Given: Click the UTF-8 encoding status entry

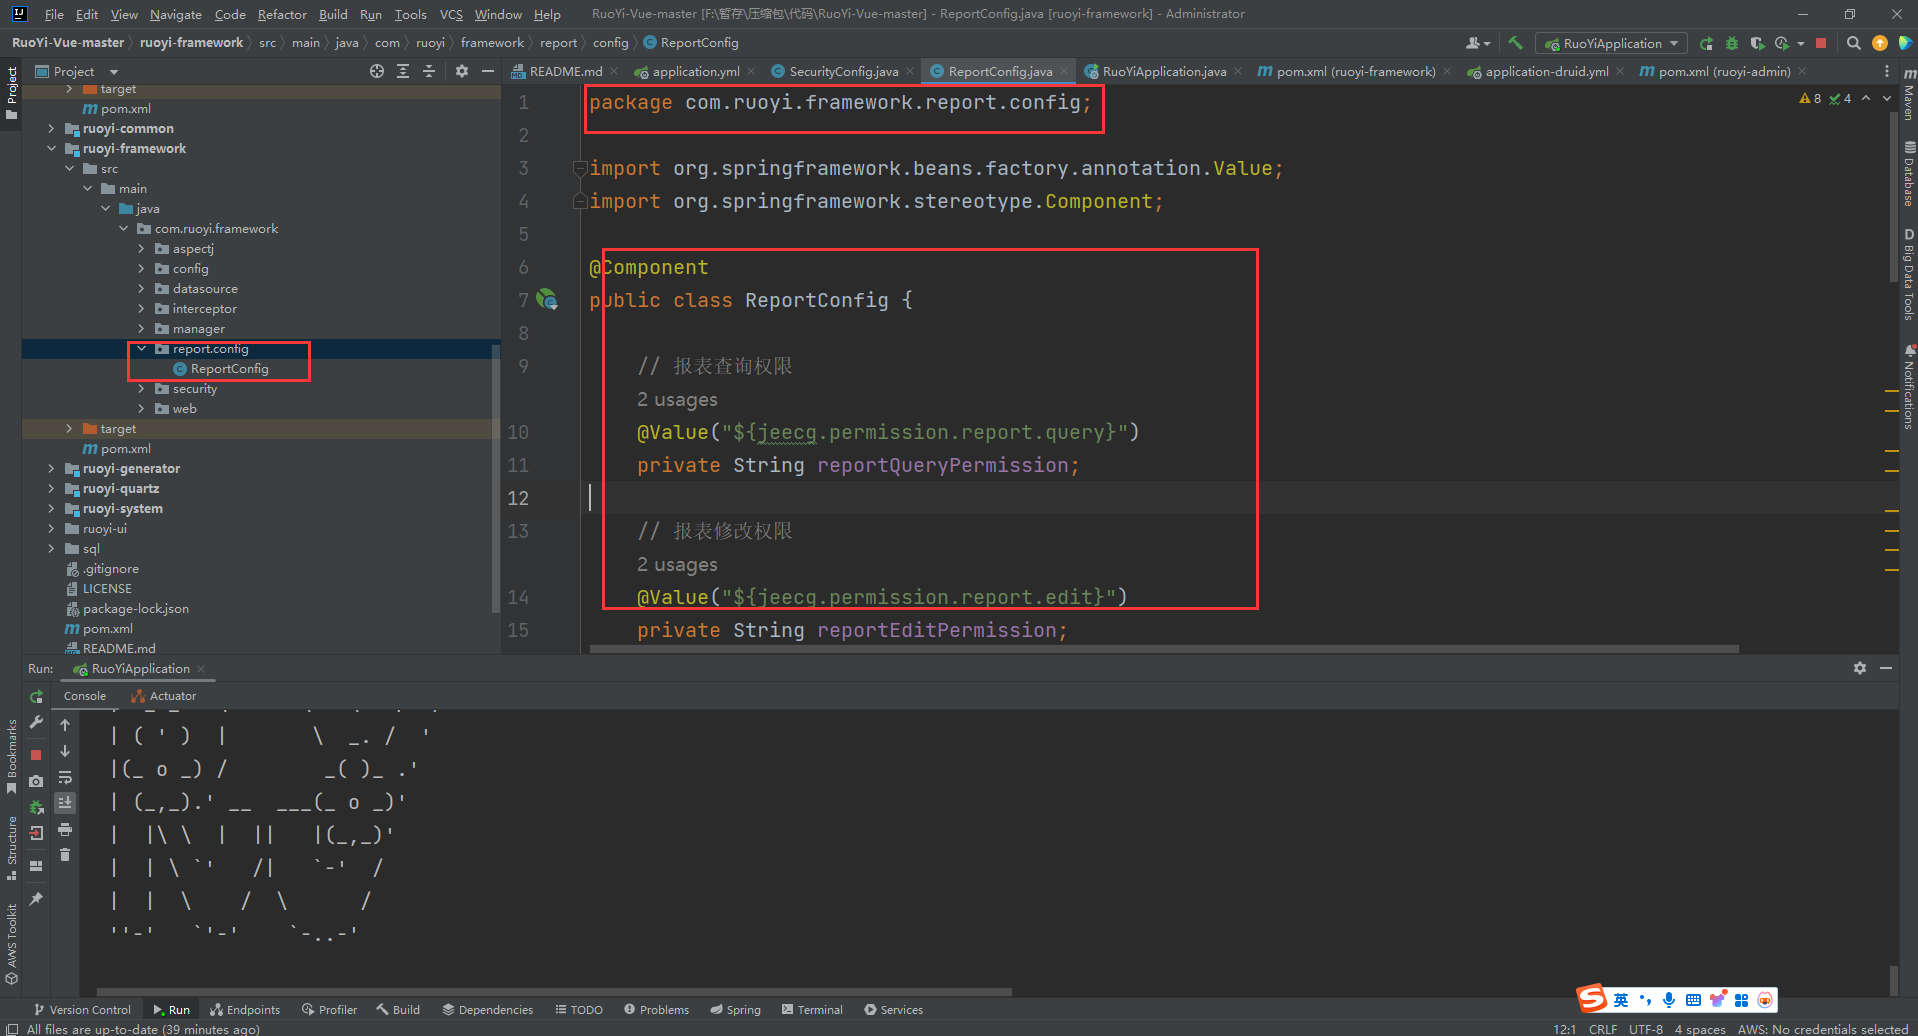Looking at the screenshot, I should tap(1645, 1028).
